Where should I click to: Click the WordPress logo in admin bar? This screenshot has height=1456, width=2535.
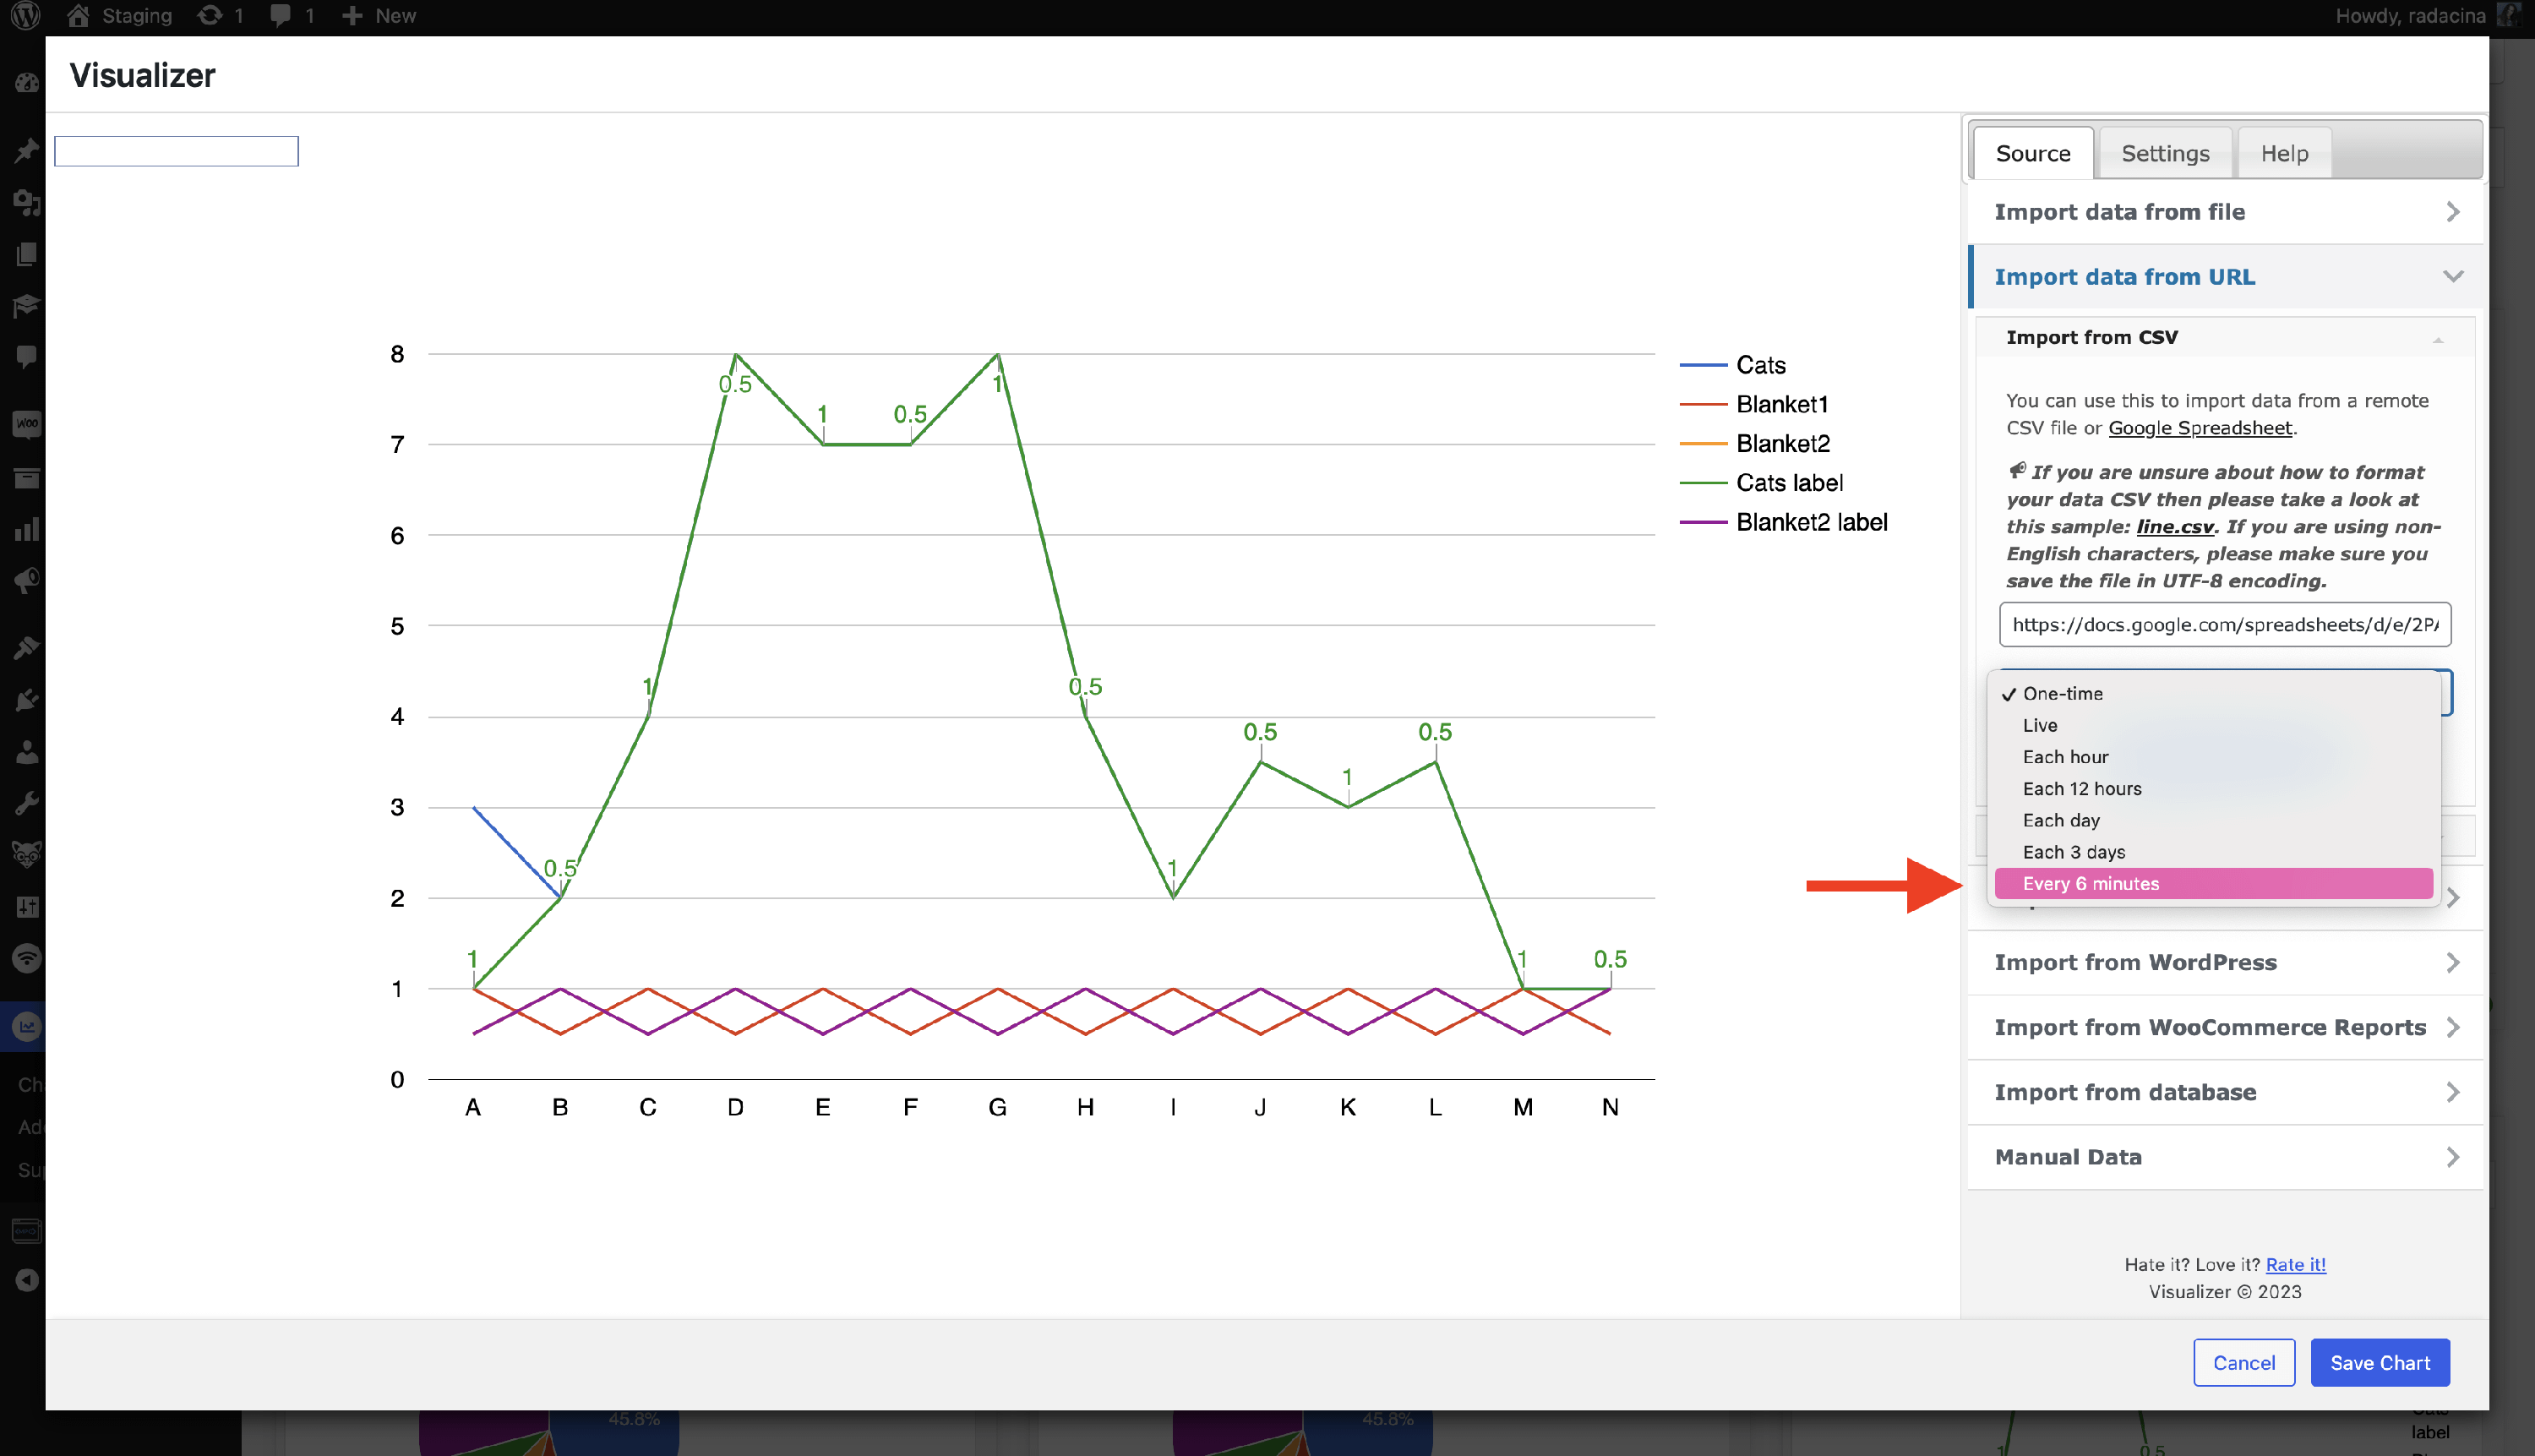(25, 15)
